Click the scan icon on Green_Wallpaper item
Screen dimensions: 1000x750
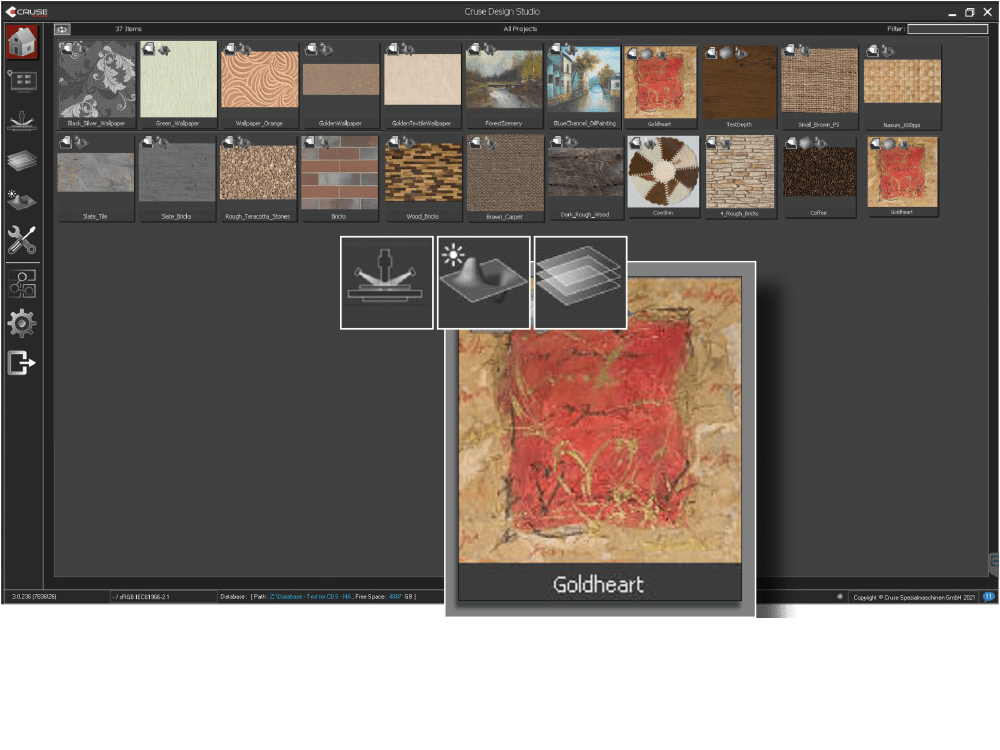click(x=149, y=49)
